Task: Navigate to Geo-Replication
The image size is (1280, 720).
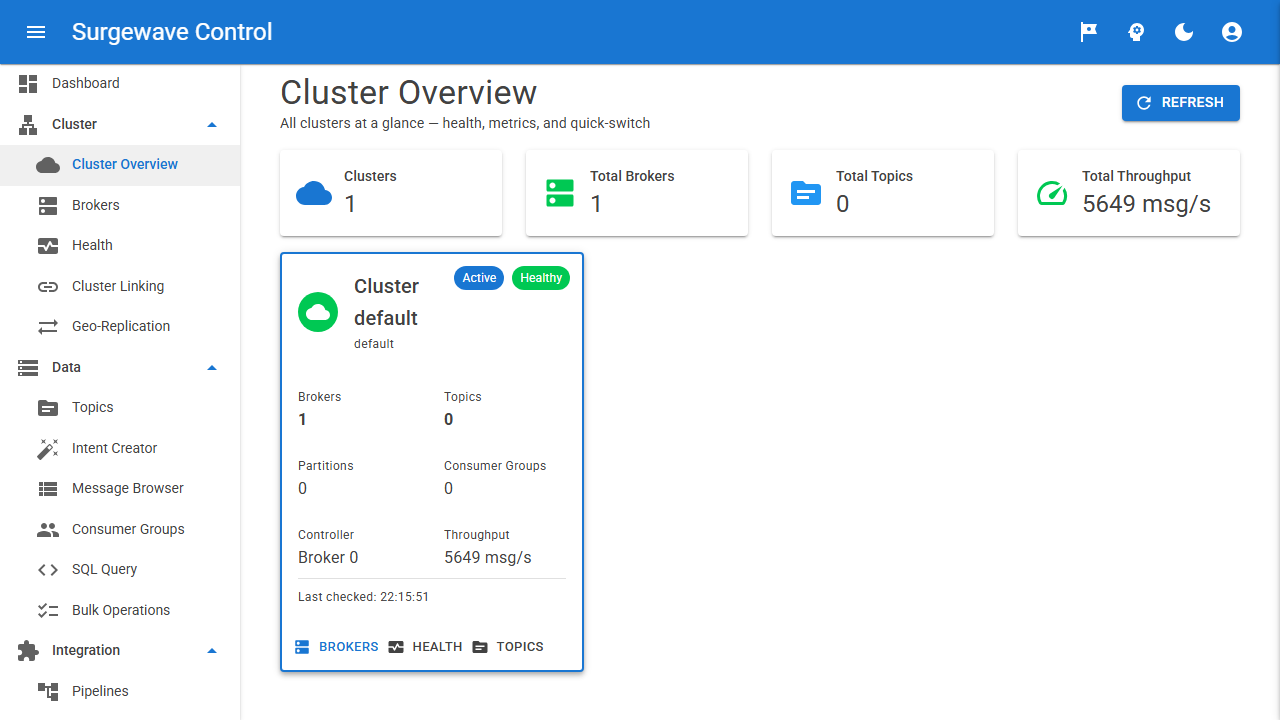Action: [120, 327]
